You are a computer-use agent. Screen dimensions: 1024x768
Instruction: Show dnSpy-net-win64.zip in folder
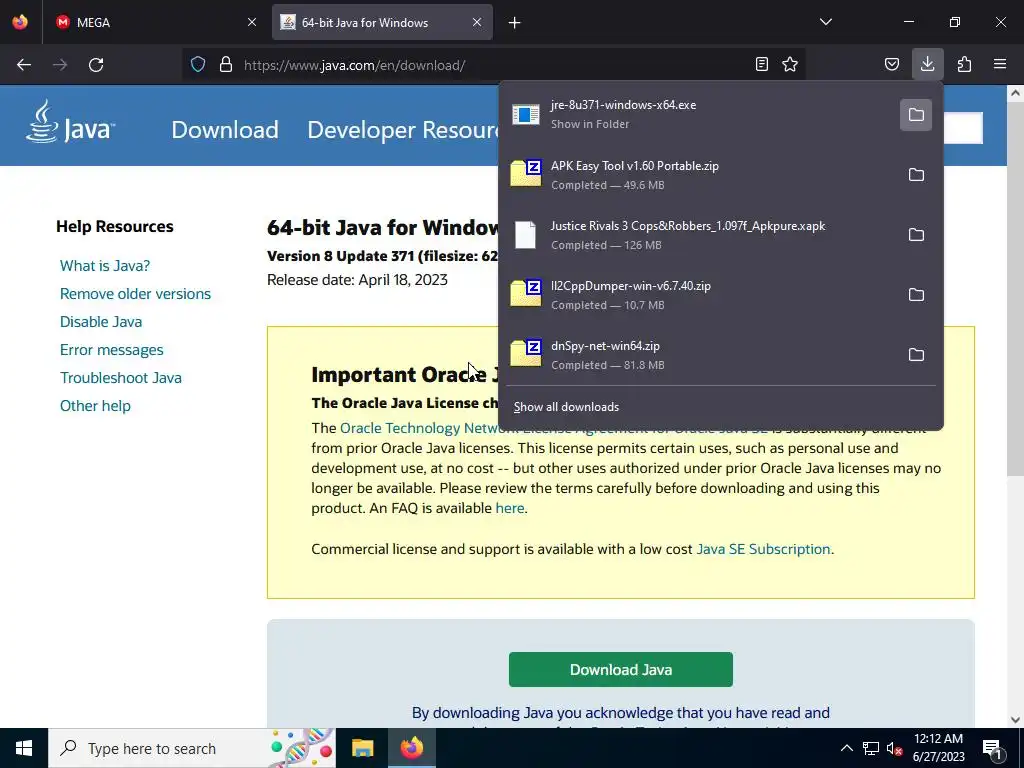pyautogui.click(x=916, y=355)
